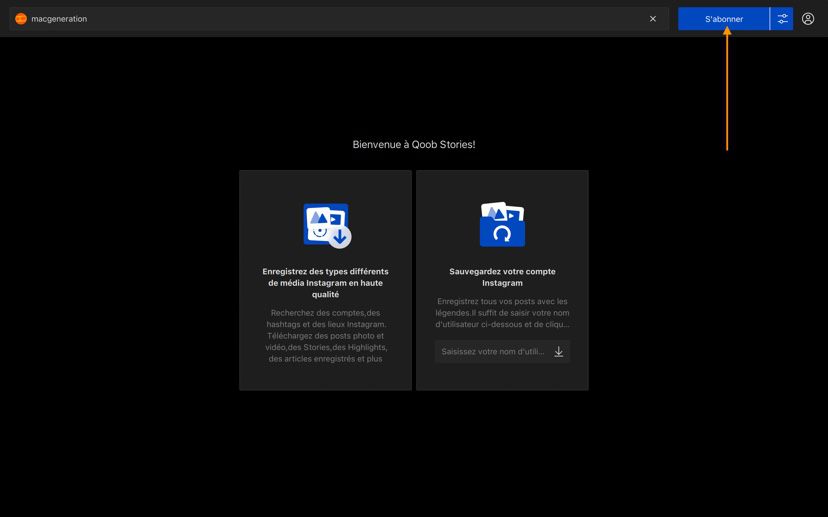828x517 pixels.
Task: Open the user account profile icon
Action: tap(808, 19)
